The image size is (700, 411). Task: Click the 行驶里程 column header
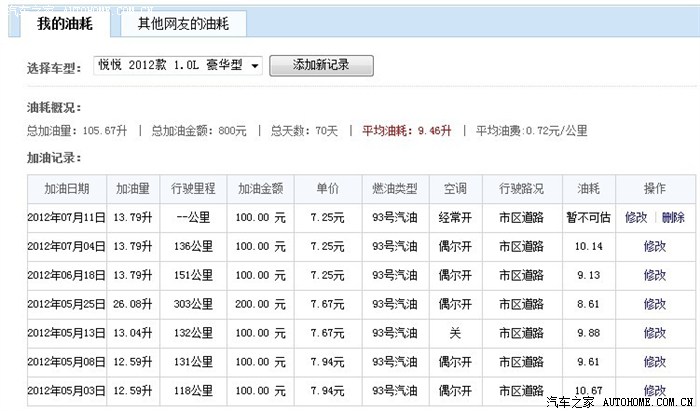(193, 189)
